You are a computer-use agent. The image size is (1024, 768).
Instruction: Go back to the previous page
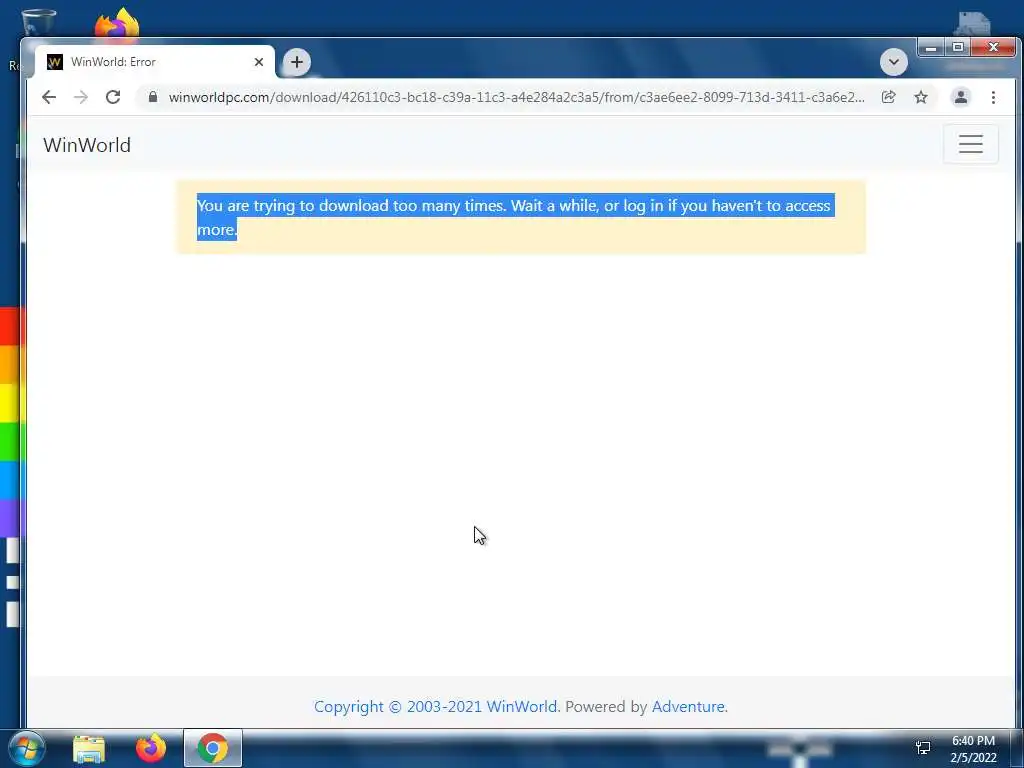(49, 97)
